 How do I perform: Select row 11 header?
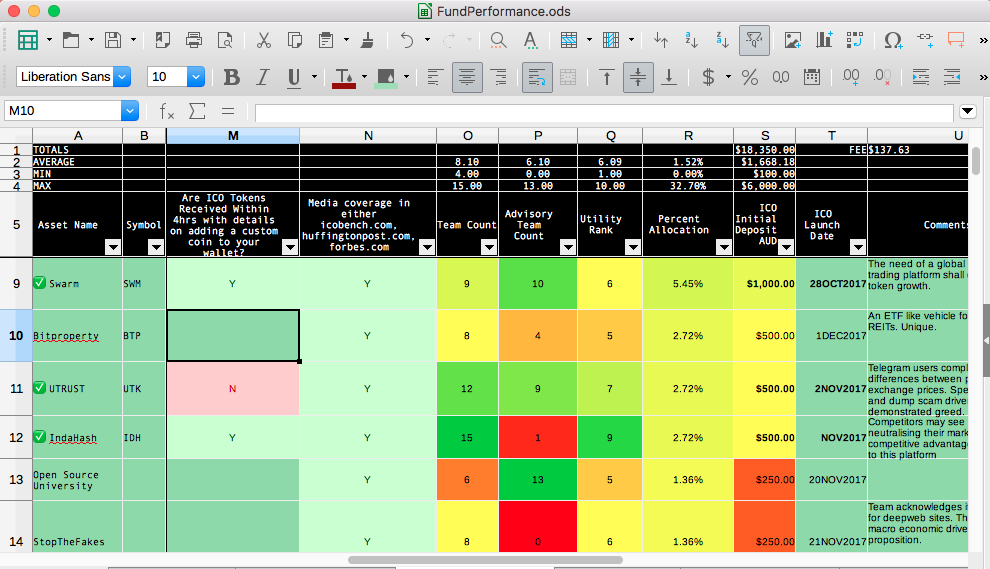point(16,388)
